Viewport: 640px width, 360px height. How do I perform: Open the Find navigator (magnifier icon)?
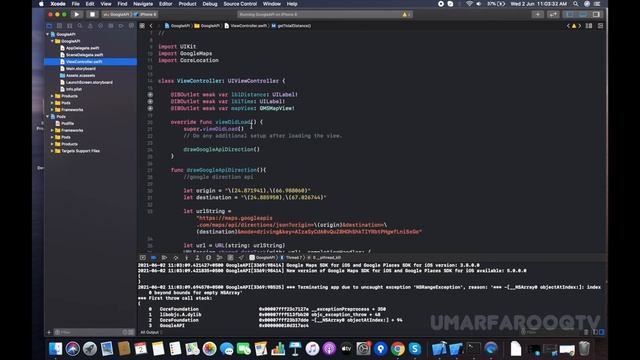coord(80,26)
